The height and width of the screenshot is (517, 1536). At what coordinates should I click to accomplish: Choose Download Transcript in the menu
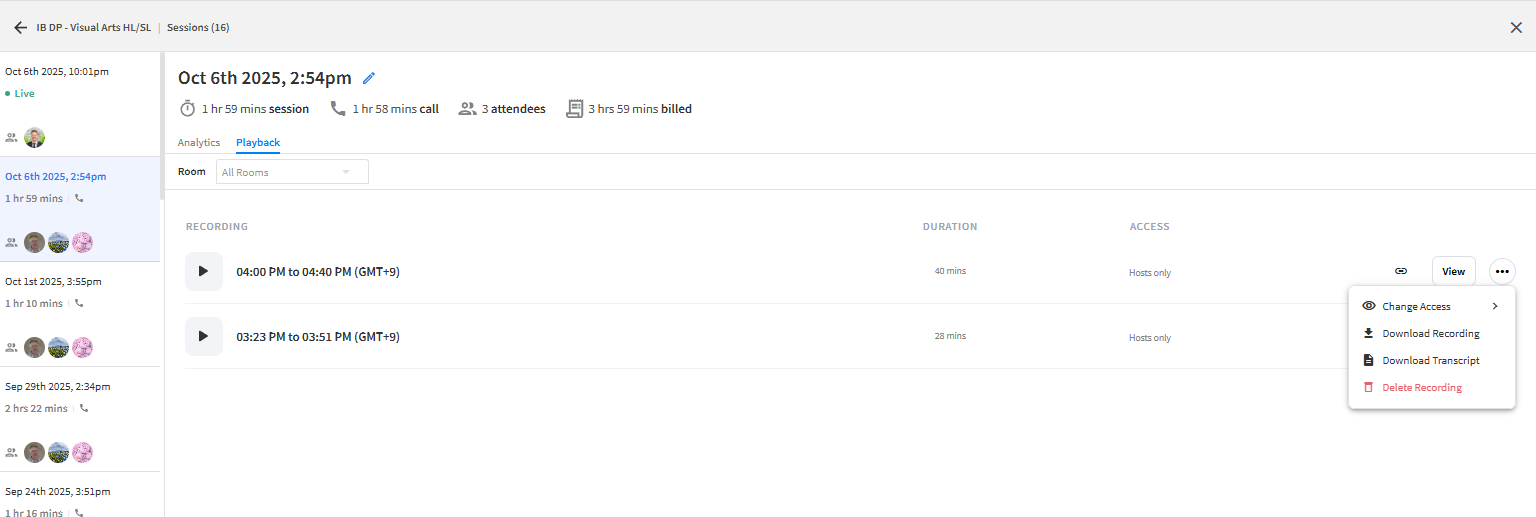pos(1430,361)
